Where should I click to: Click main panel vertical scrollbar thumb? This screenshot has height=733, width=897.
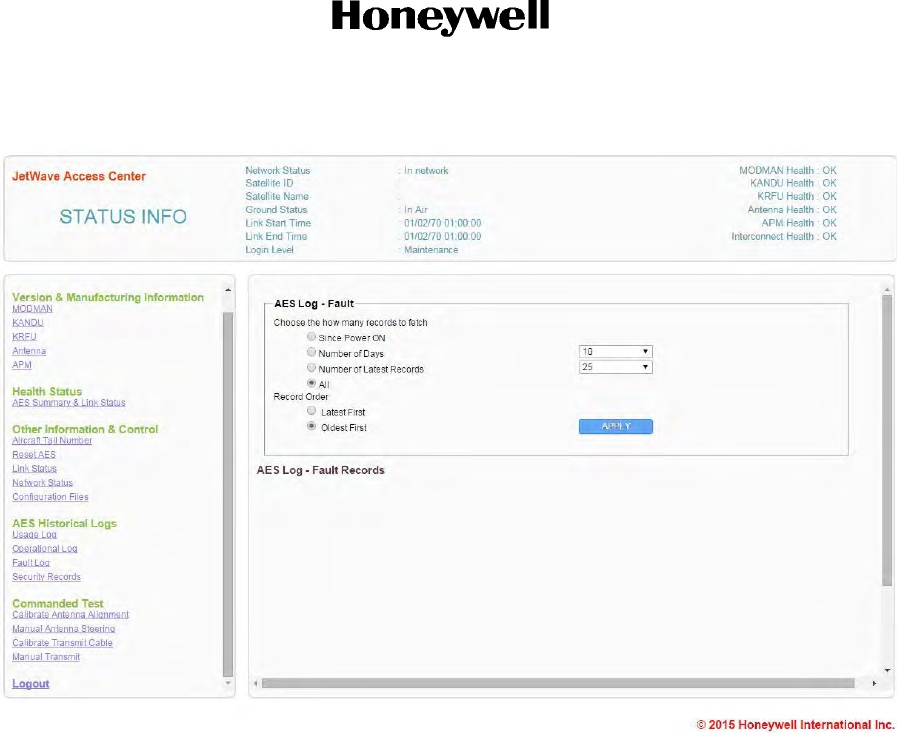pos(887,441)
